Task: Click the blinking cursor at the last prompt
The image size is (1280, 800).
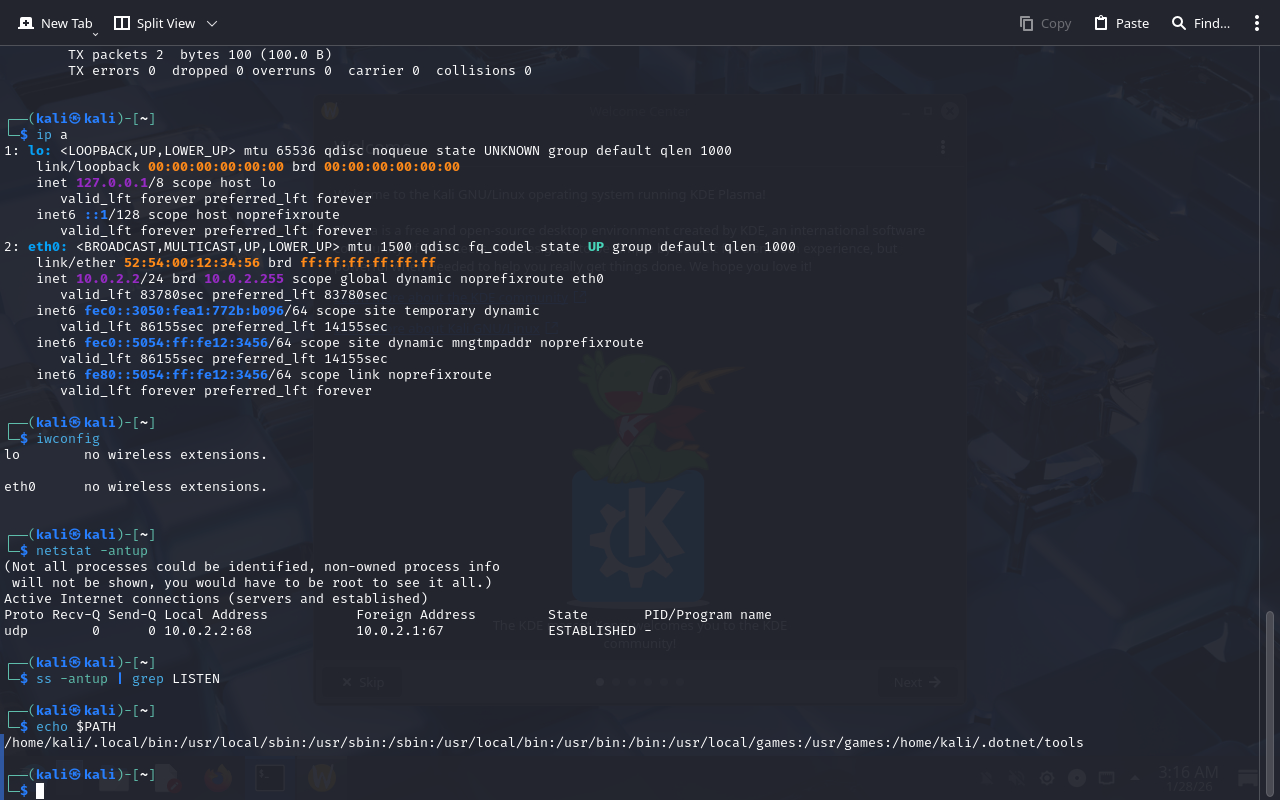Action: [x=40, y=791]
